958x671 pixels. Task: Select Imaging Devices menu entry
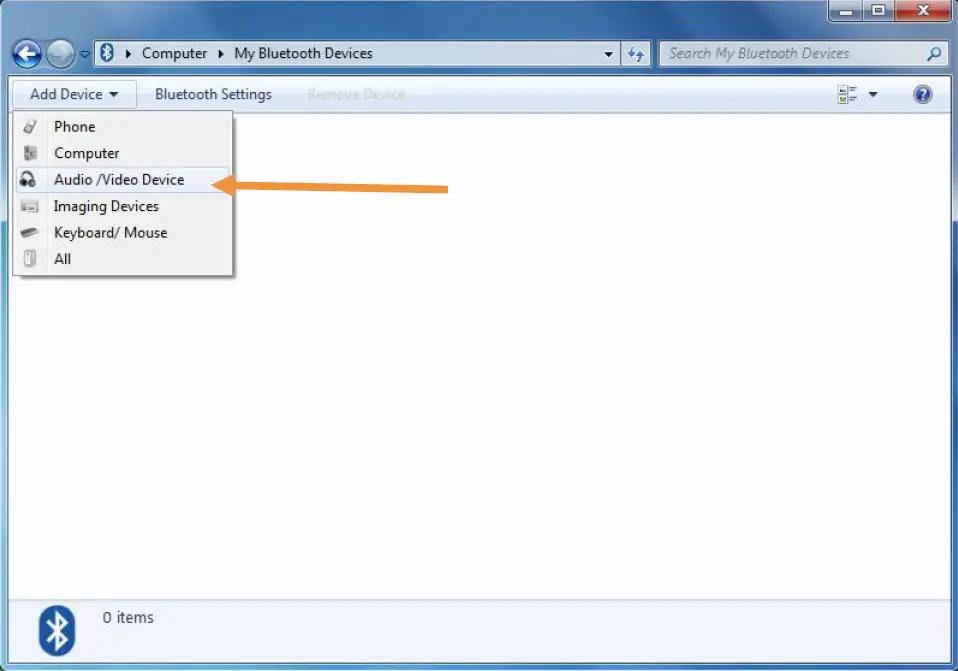point(123,207)
